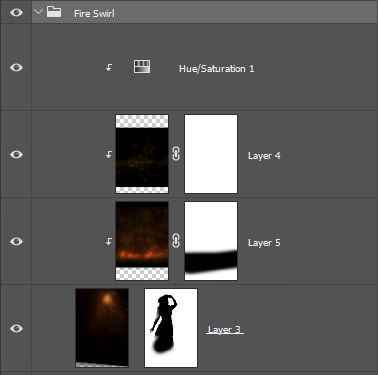The height and width of the screenshot is (375, 378).
Task: Select Layer 4 image thumbnail
Action: (x=142, y=154)
